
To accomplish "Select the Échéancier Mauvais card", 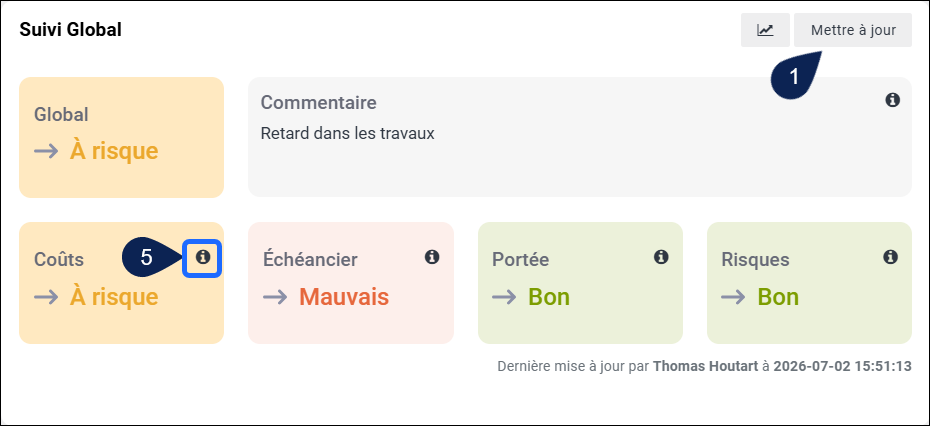I will coord(351,283).
